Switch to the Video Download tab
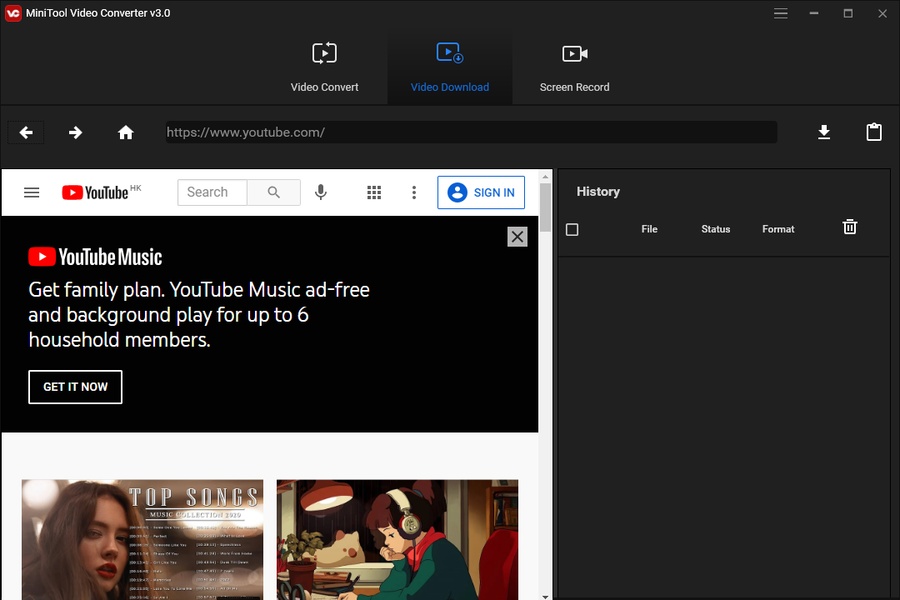 pyautogui.click(x=450, y=67)
